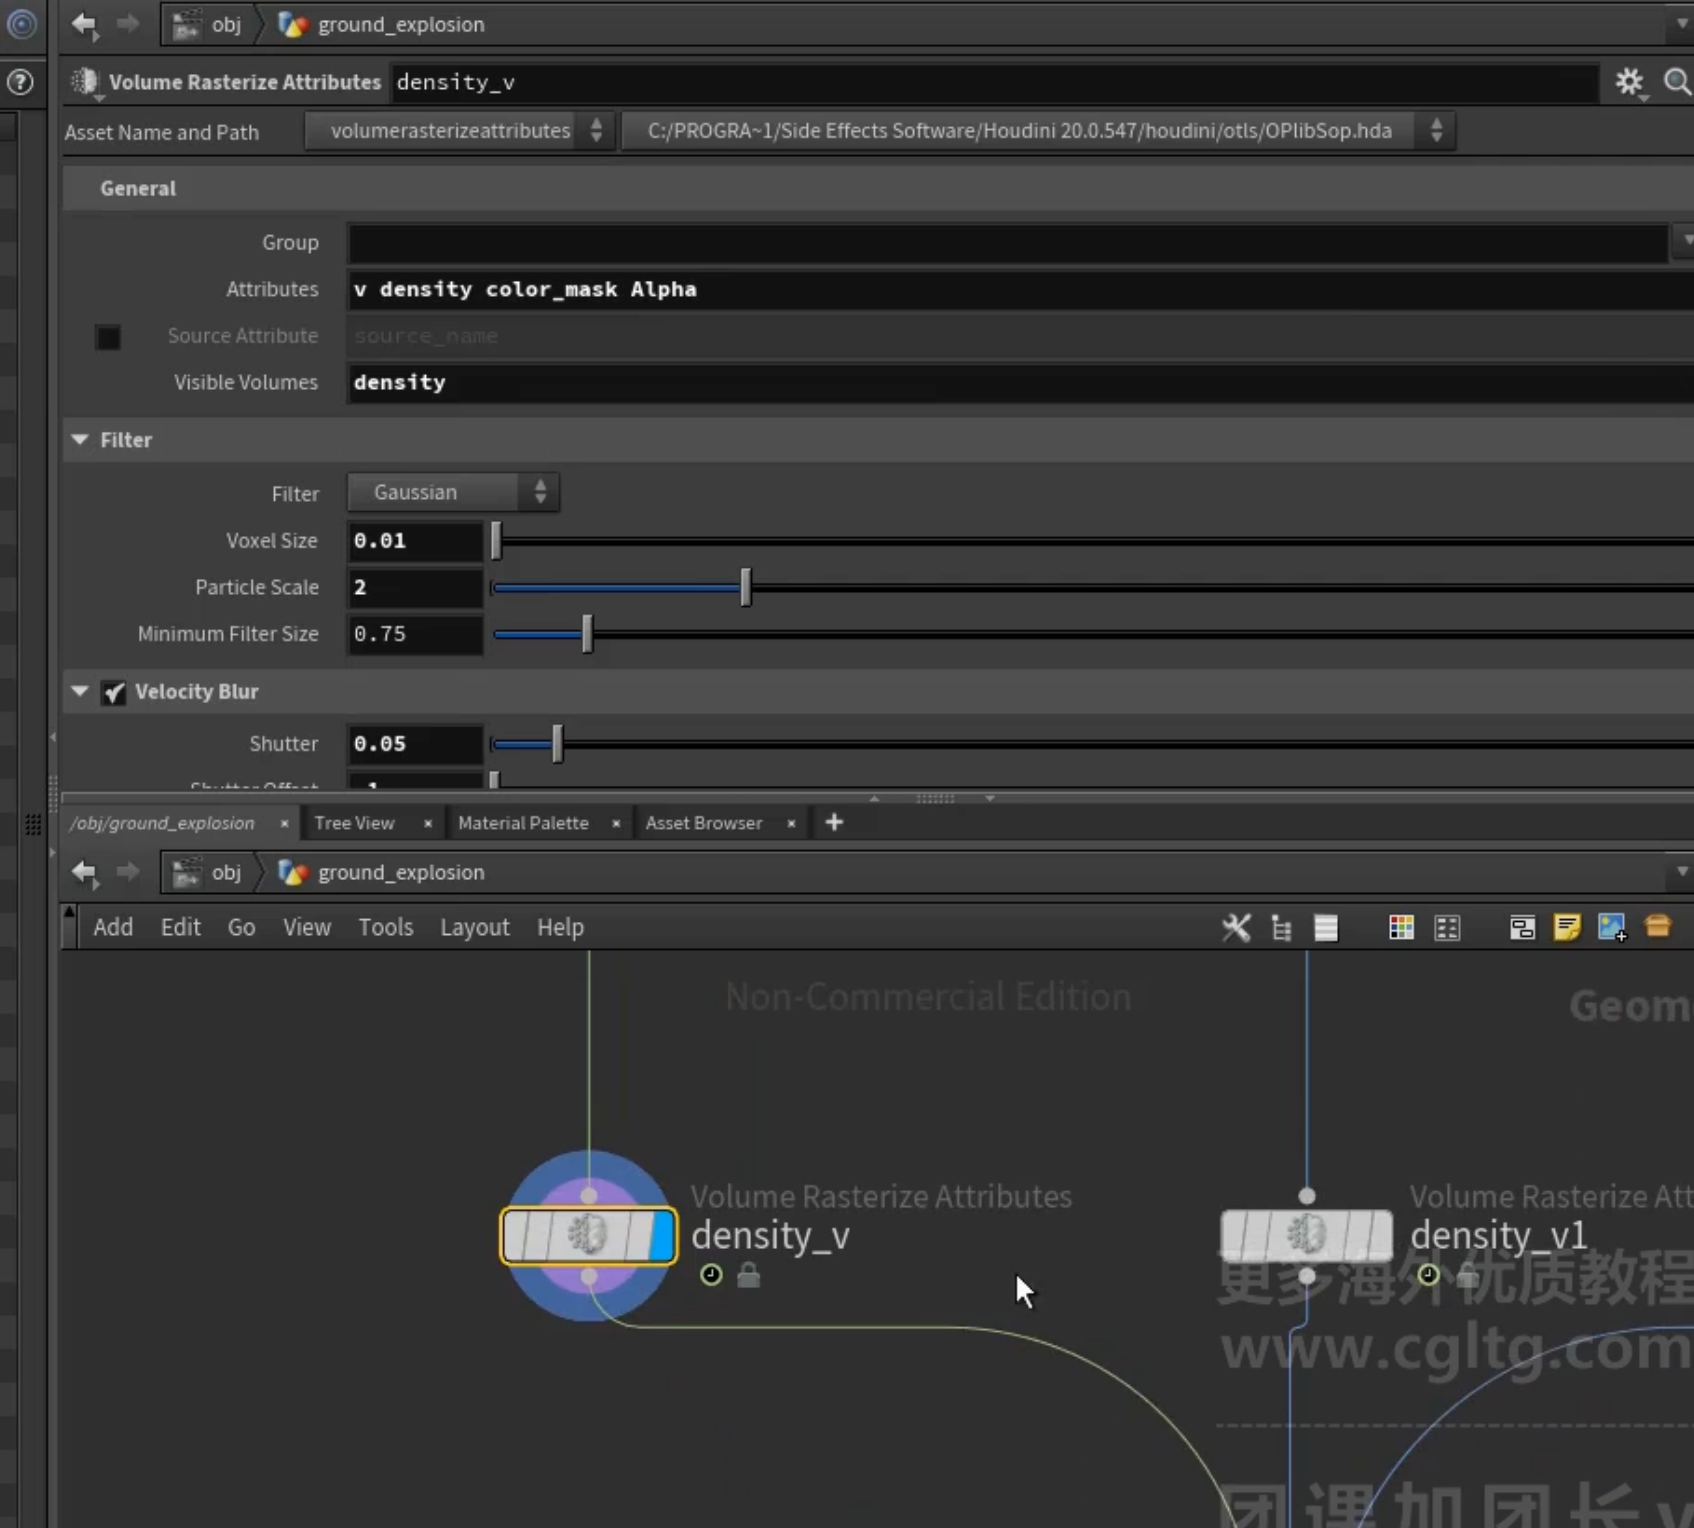Open the node color palette icon
The image size is (1694, 1528).
point(1401,927)
